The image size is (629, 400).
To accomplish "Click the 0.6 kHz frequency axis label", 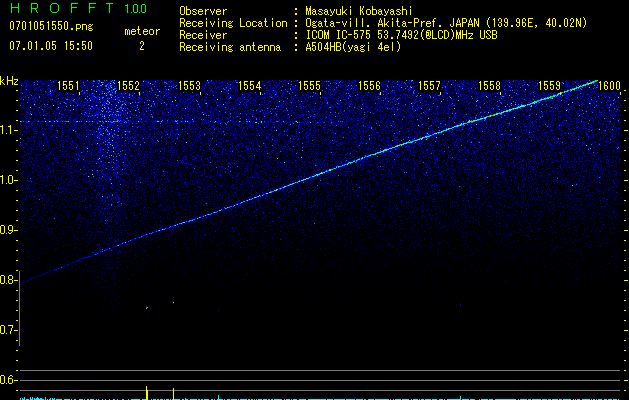I will [x=8, y=380].
